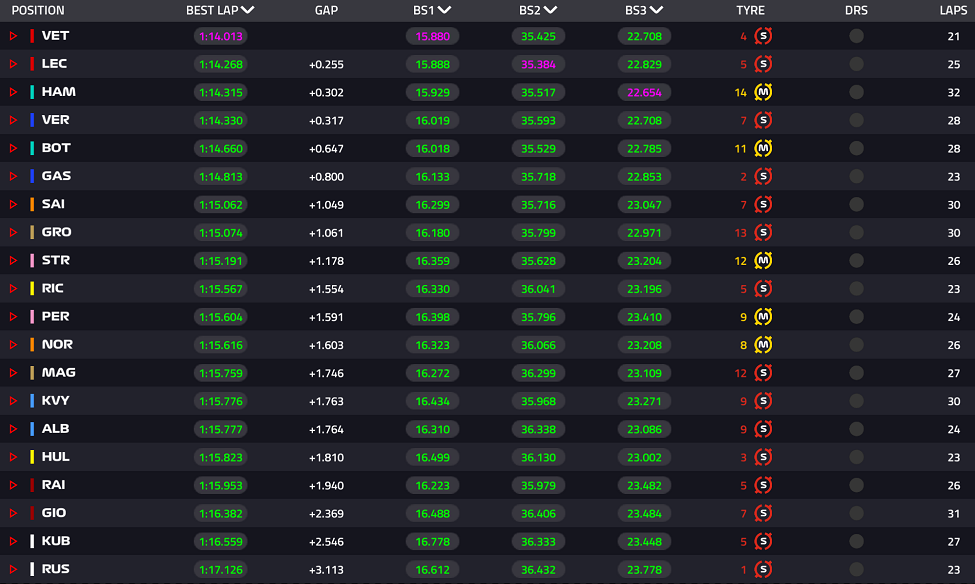Select the TYRE column header
This screenshot has width=975, height=584.
(x=750, y=10)
